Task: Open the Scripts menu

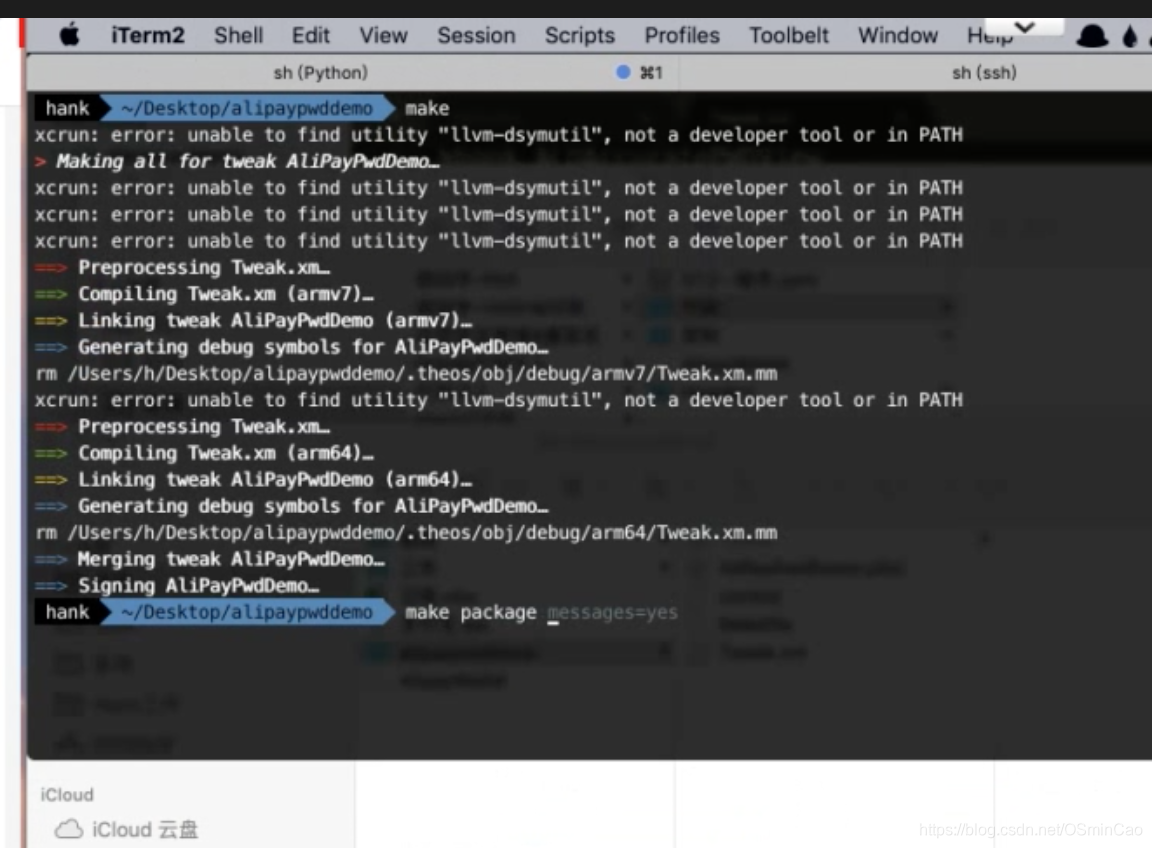Action: coord(580,35)
